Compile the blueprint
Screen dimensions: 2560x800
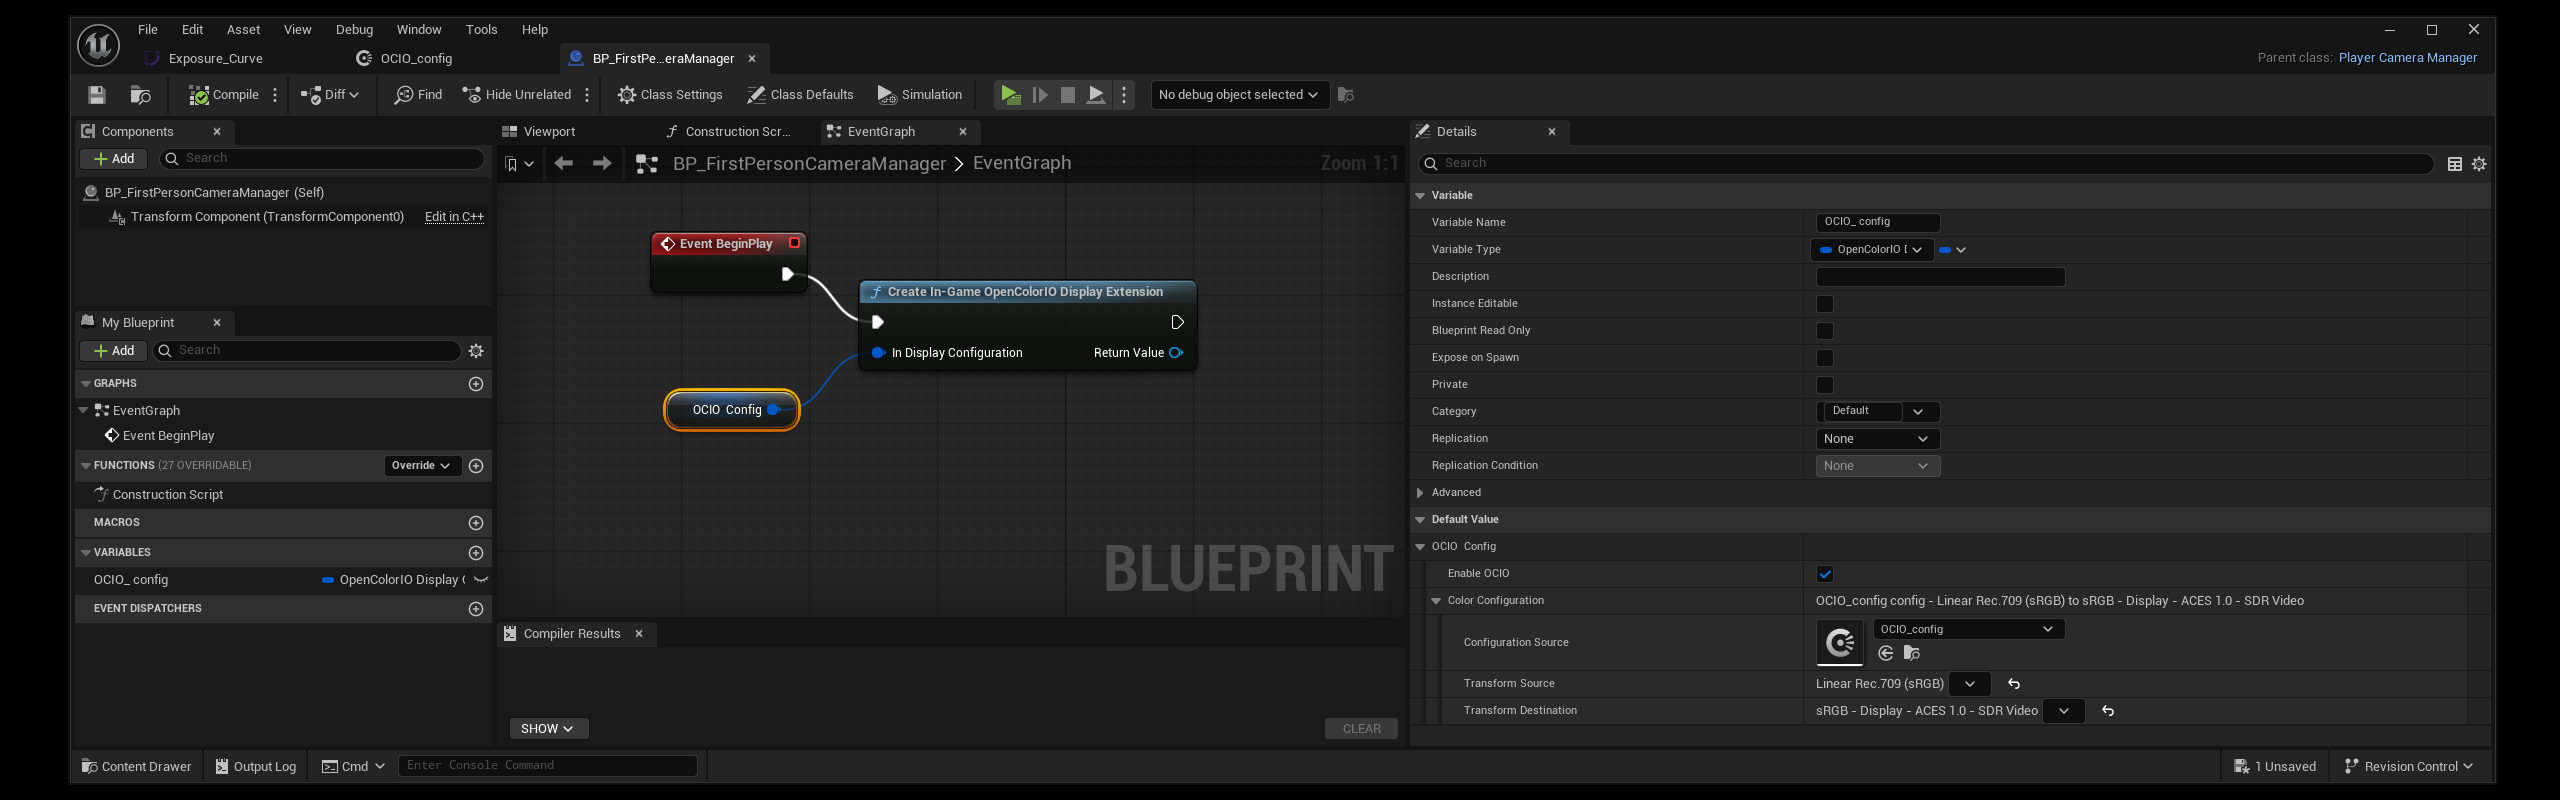(224, 95)
